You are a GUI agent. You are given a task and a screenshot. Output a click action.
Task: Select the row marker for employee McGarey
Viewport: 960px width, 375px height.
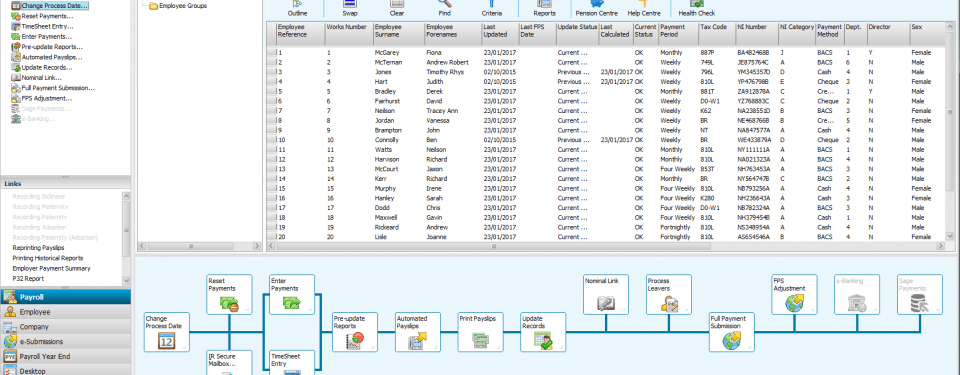pos(271,53)
